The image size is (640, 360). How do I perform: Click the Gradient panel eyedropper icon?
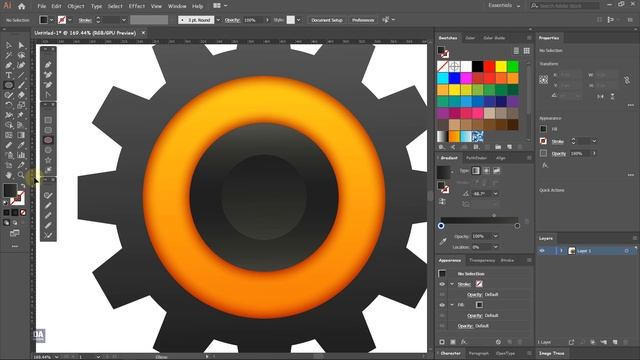click(x=443, y=242)
